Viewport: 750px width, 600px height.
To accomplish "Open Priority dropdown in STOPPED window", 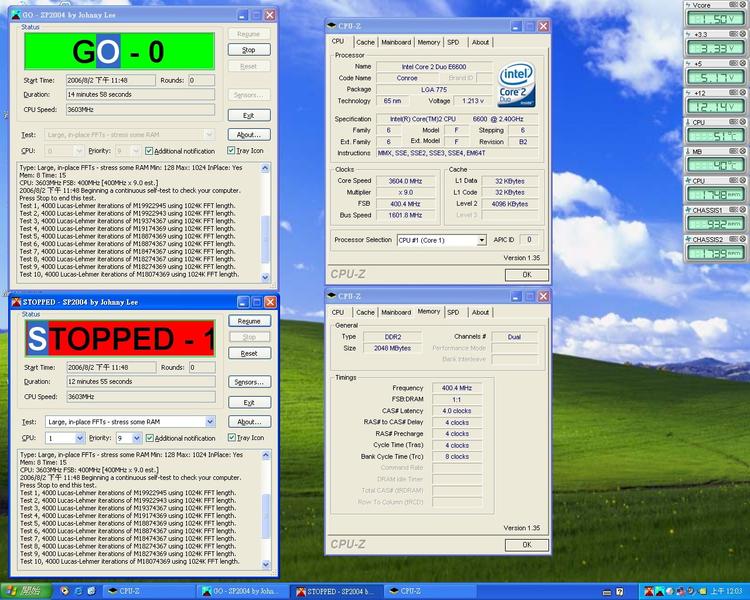I will point(137,438).
